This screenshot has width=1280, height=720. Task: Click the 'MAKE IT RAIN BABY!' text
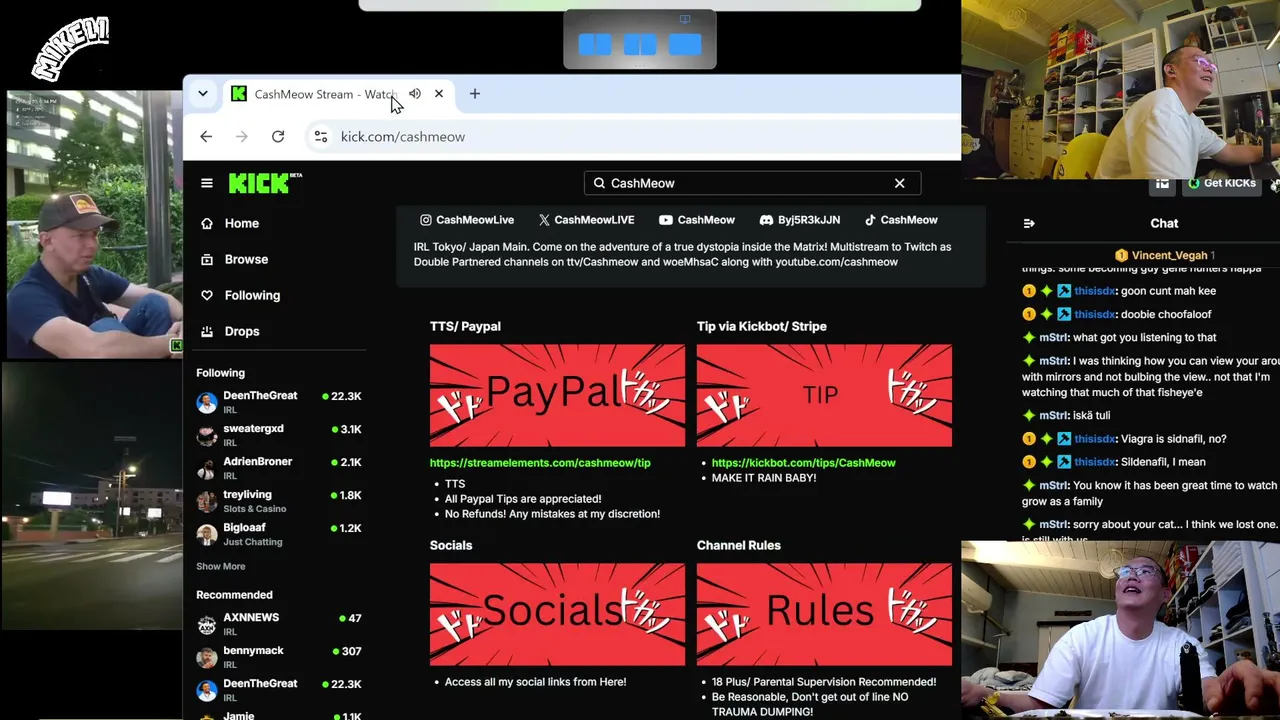click(764, 478)
